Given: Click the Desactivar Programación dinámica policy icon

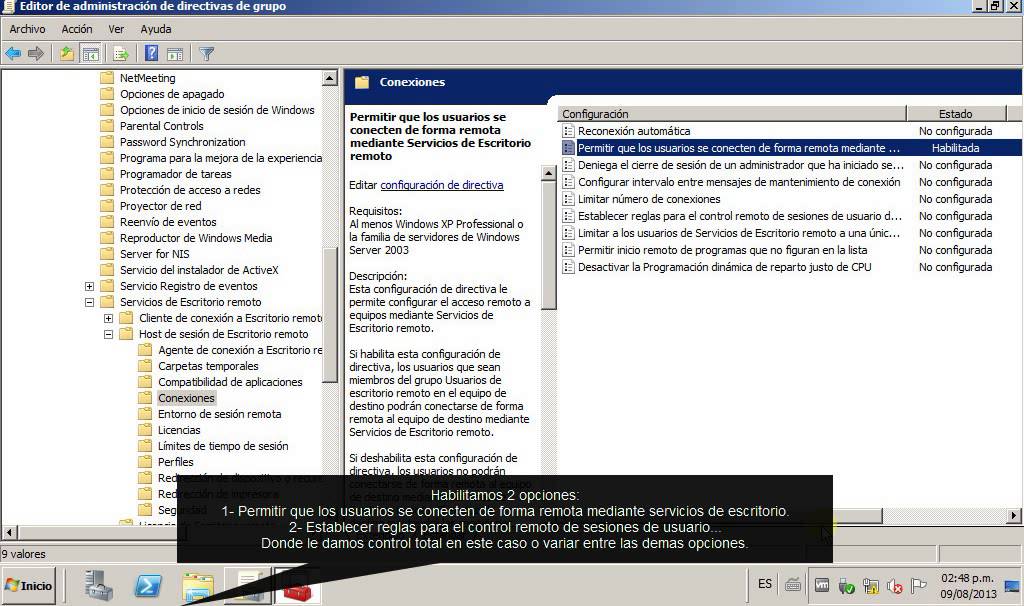Looking at the screenshot, I should [x=568, y=266].
